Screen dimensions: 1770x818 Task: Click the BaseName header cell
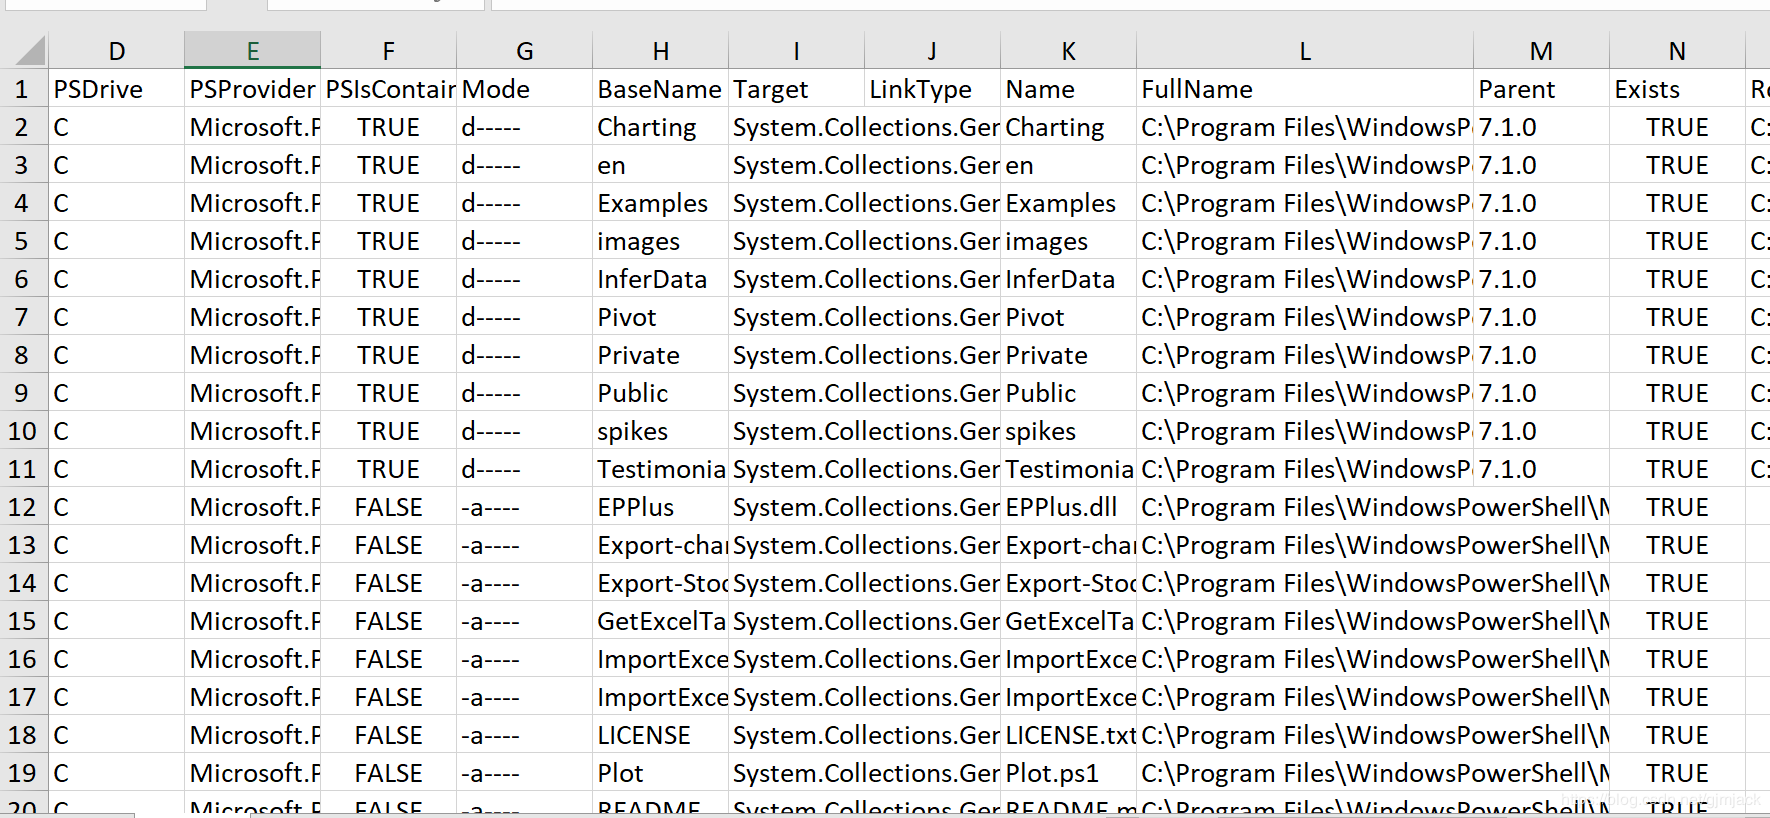click(661, 89)
